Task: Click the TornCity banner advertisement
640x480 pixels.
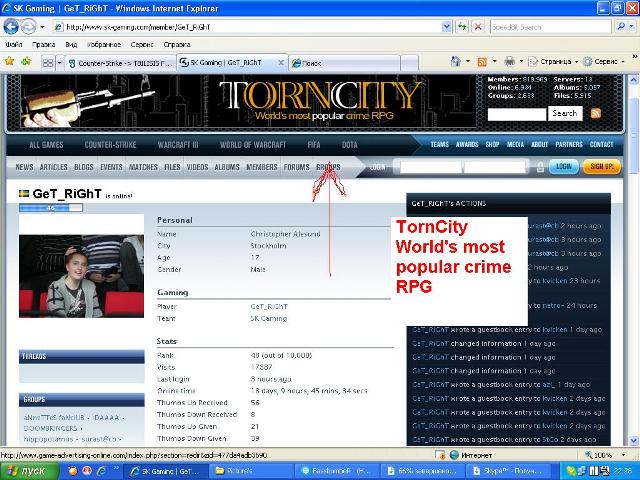Action: 248,101
